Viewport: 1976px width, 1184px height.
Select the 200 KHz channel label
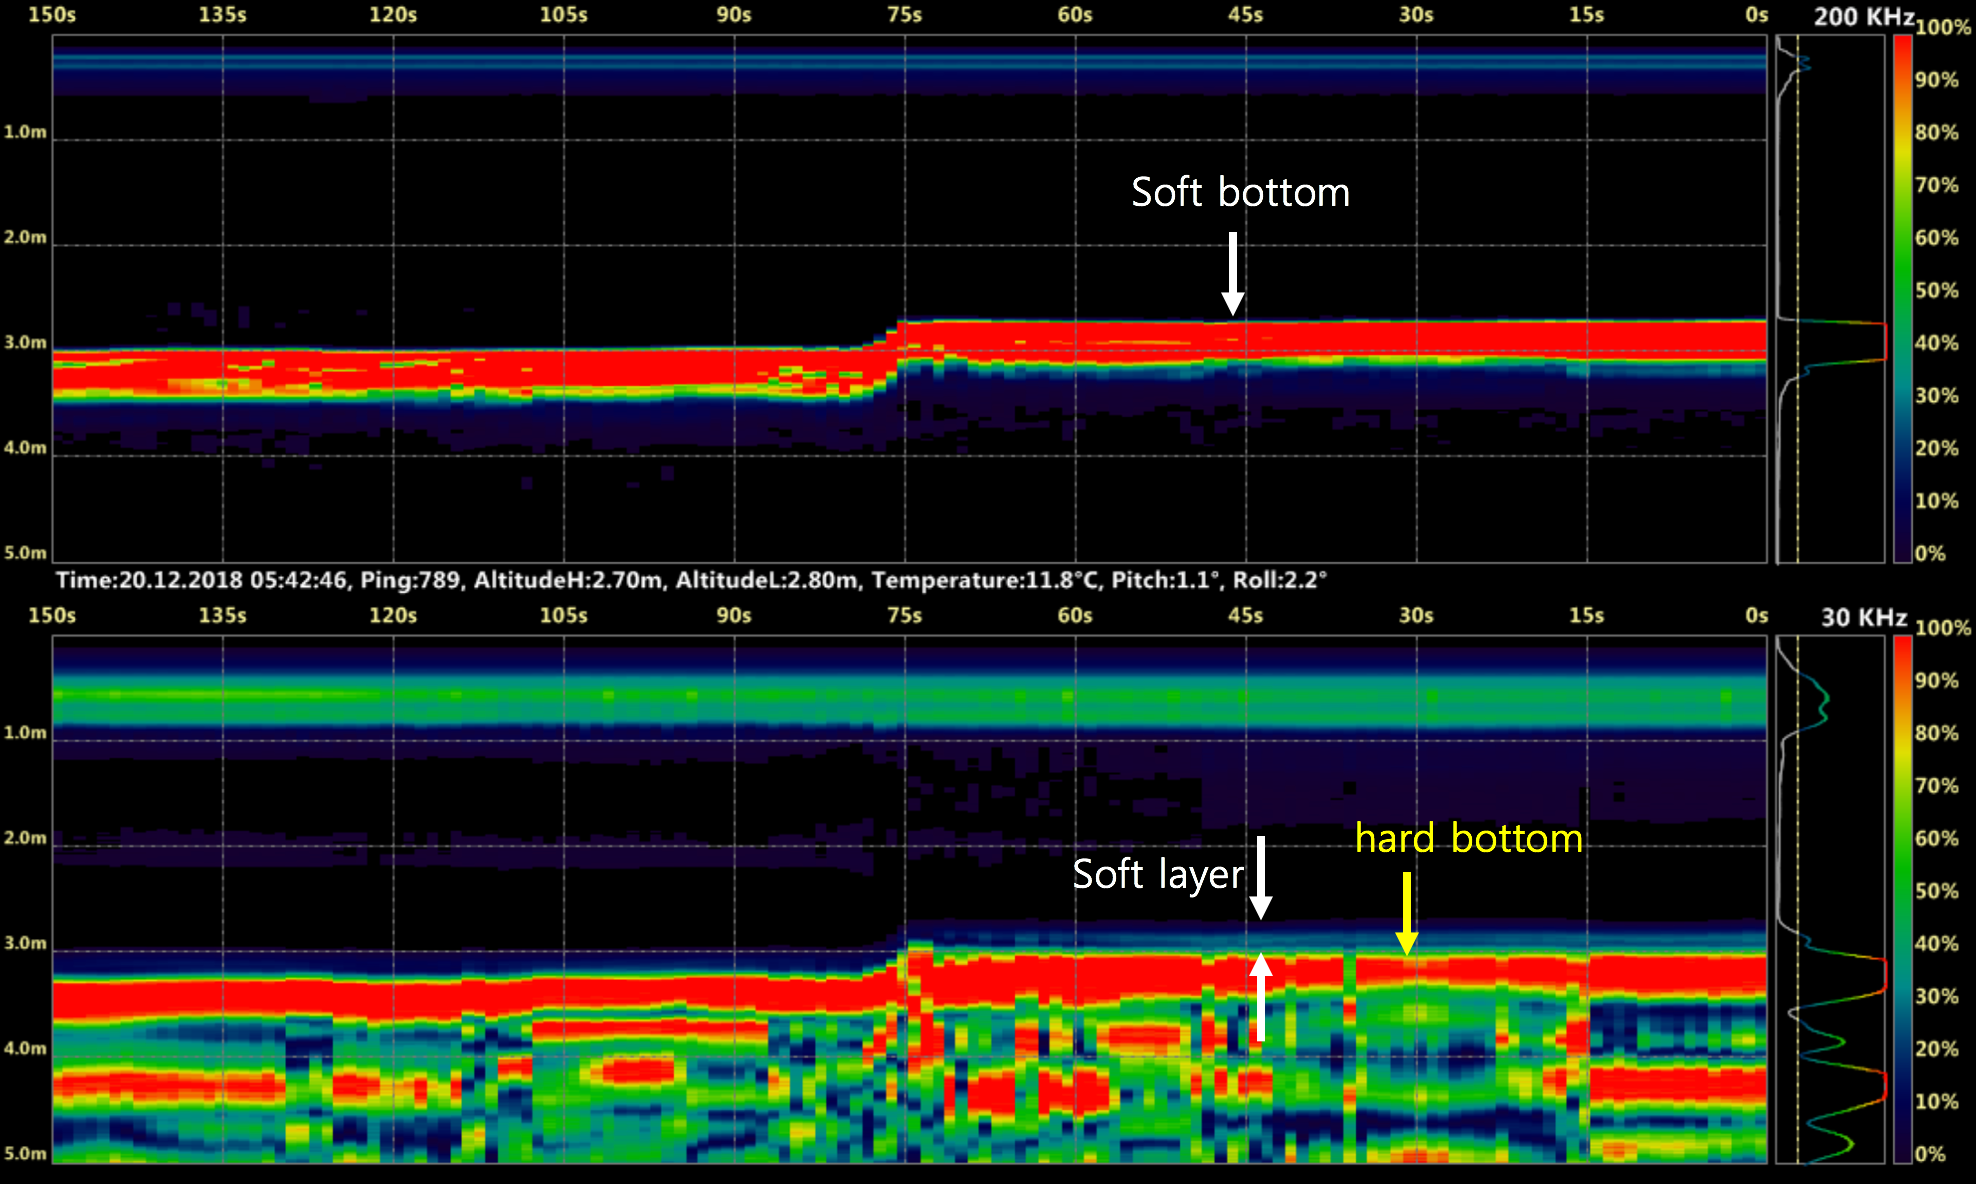point(1862,16)
